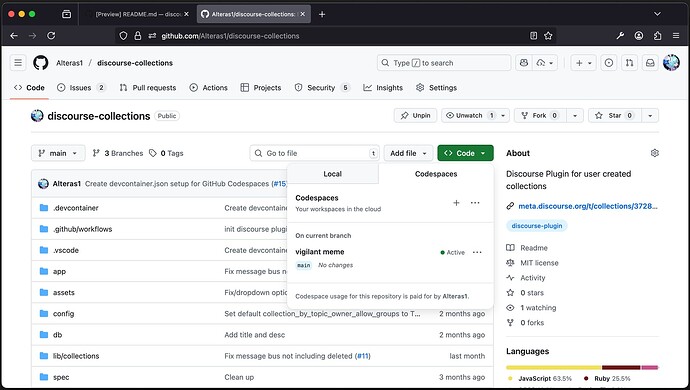This screenshot has width=690, height=390.
Task: Open Firefox extensions puzzle icon
Action: pos(657,36)
